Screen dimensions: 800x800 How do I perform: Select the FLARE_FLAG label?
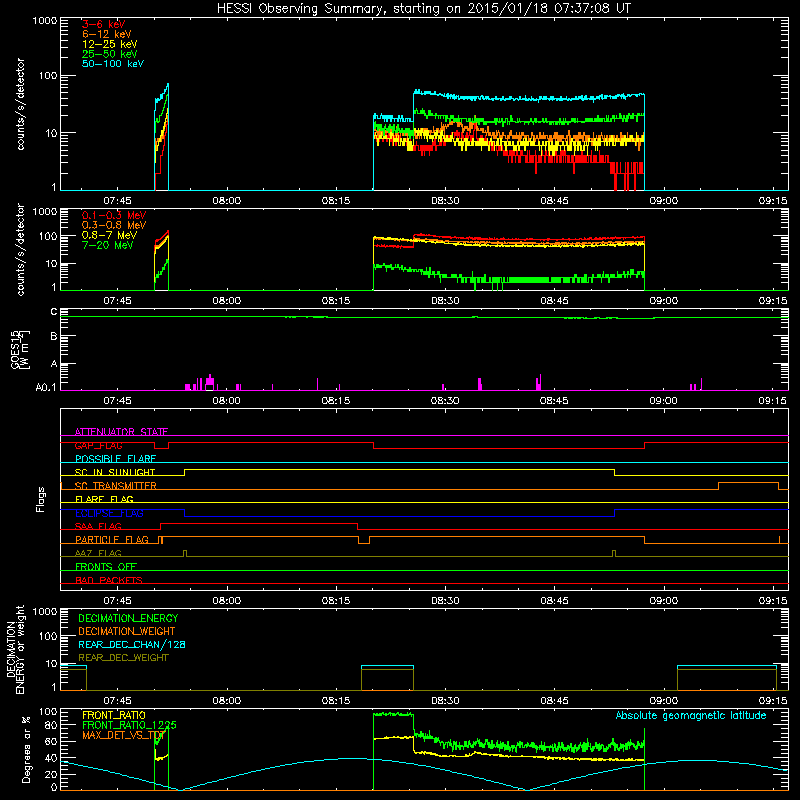coord(104,499)
